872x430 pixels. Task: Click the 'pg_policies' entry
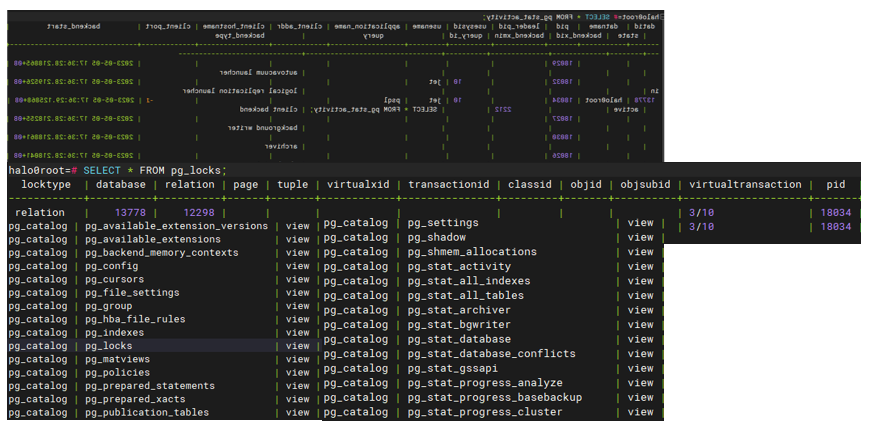[117, 373]
